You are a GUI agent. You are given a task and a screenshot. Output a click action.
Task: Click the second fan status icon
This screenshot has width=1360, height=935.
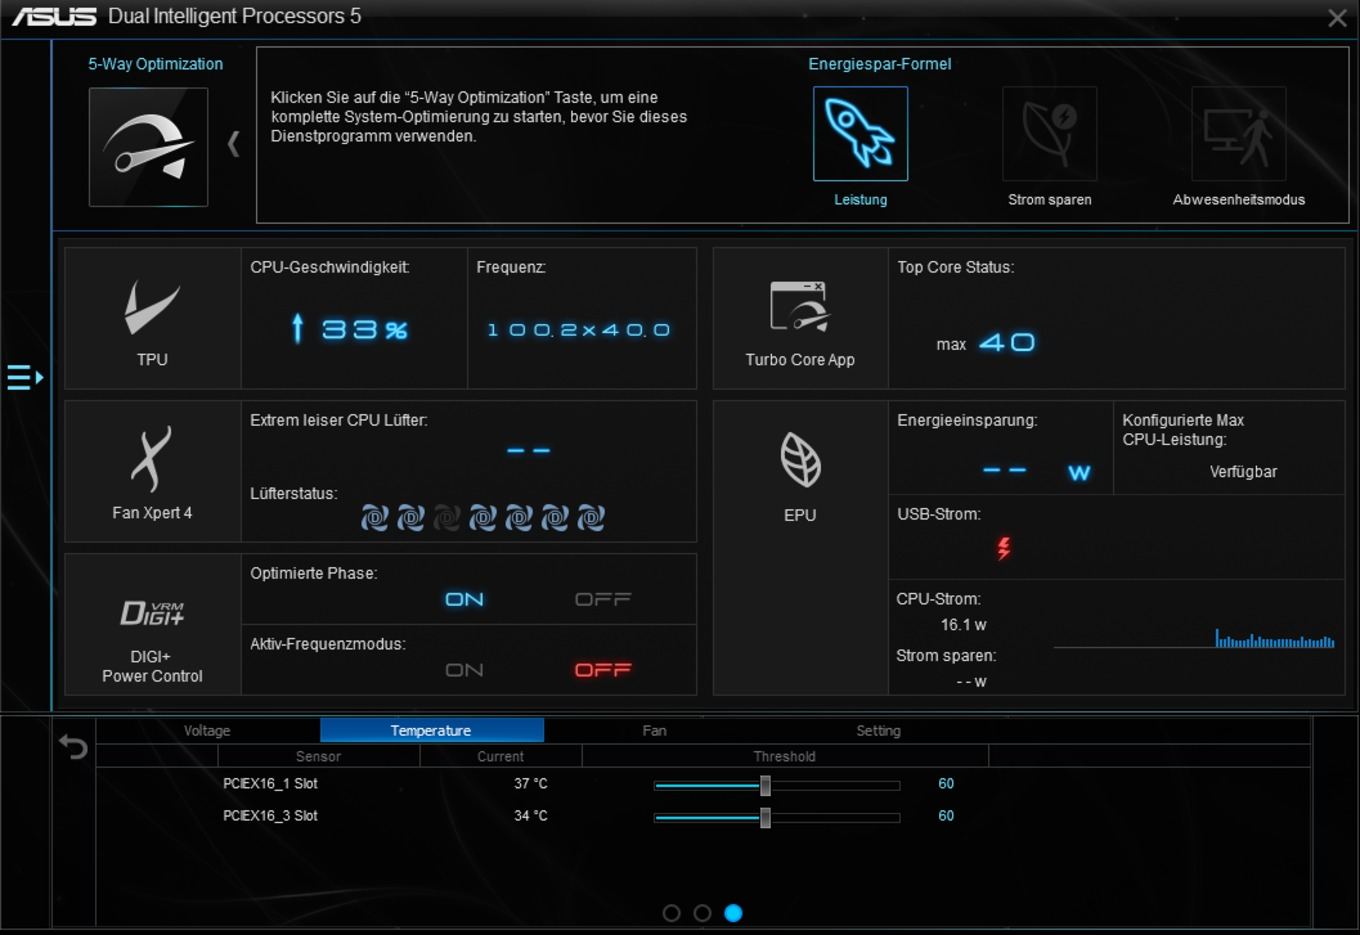(x=411, y=518)
